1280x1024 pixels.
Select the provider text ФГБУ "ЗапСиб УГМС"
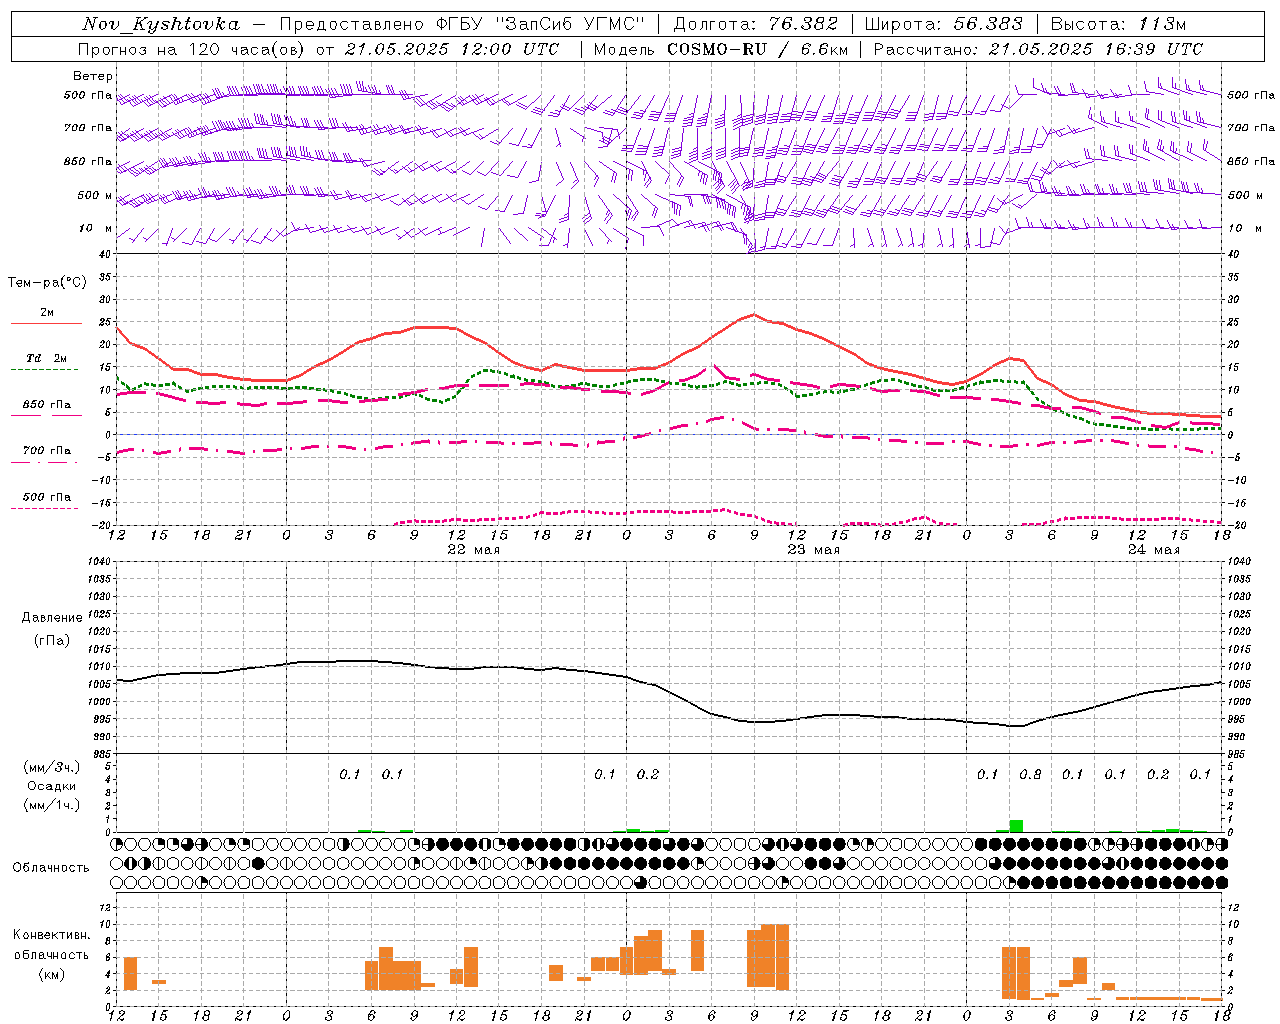[540, 24]
